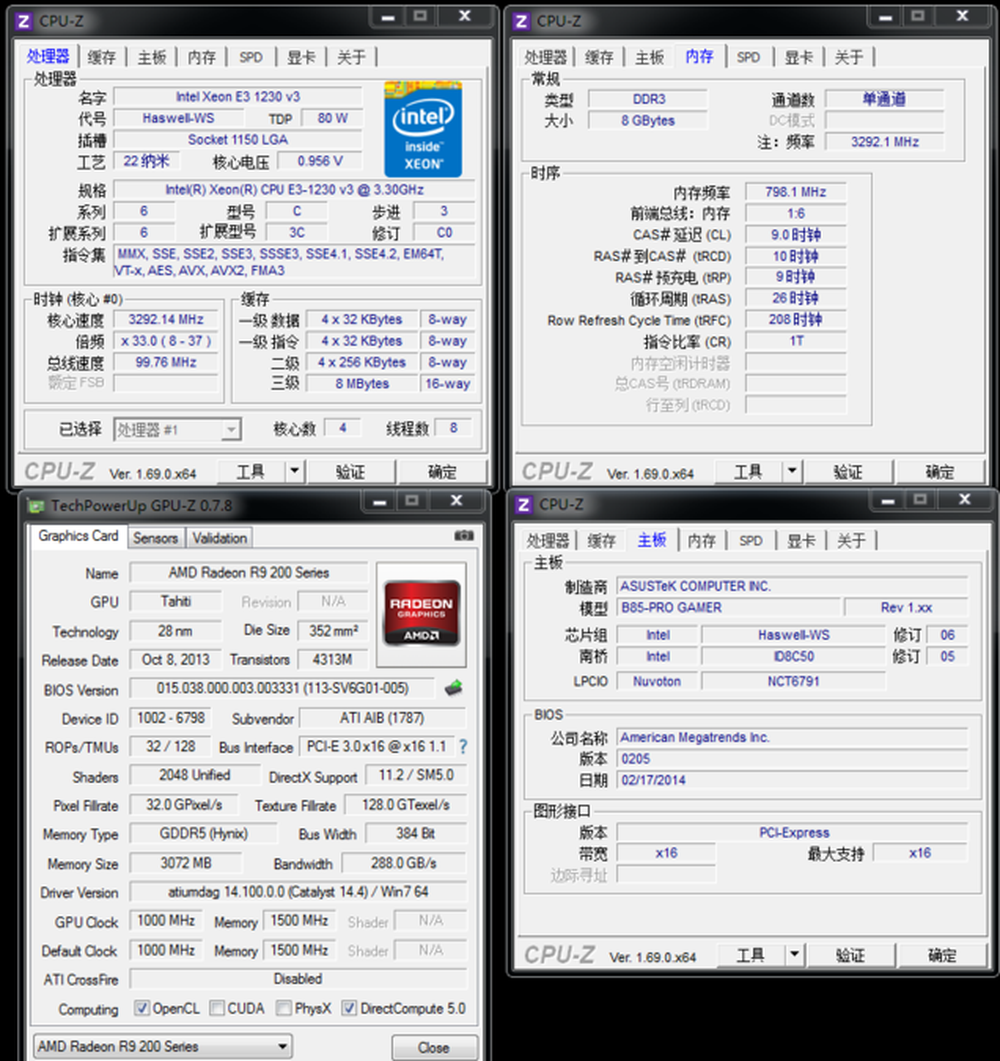The image size is (1000, 1061).
Task: Click the 0.956 V core voltage value
Action: click(320, 161)
